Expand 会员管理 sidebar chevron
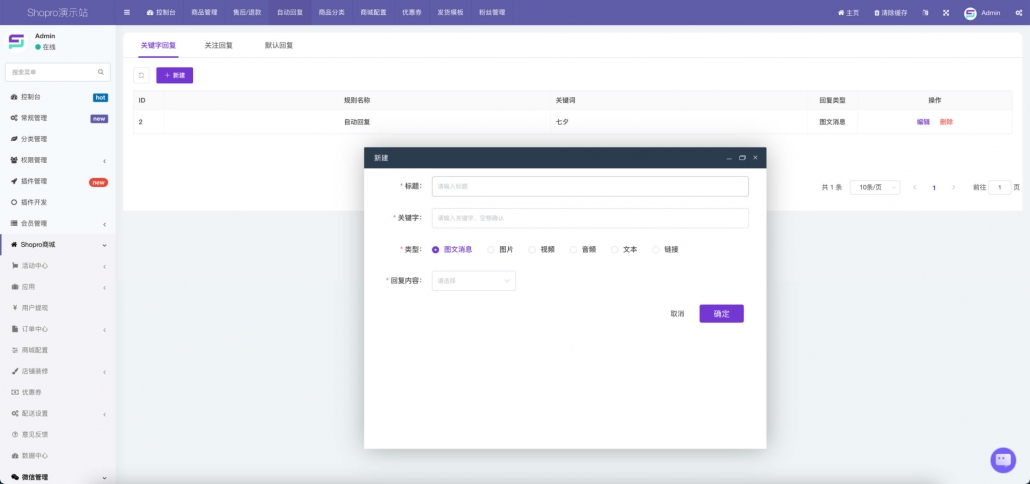Image resolution: width=1030 pixels, height=484 pixels. tap(104, 224)
